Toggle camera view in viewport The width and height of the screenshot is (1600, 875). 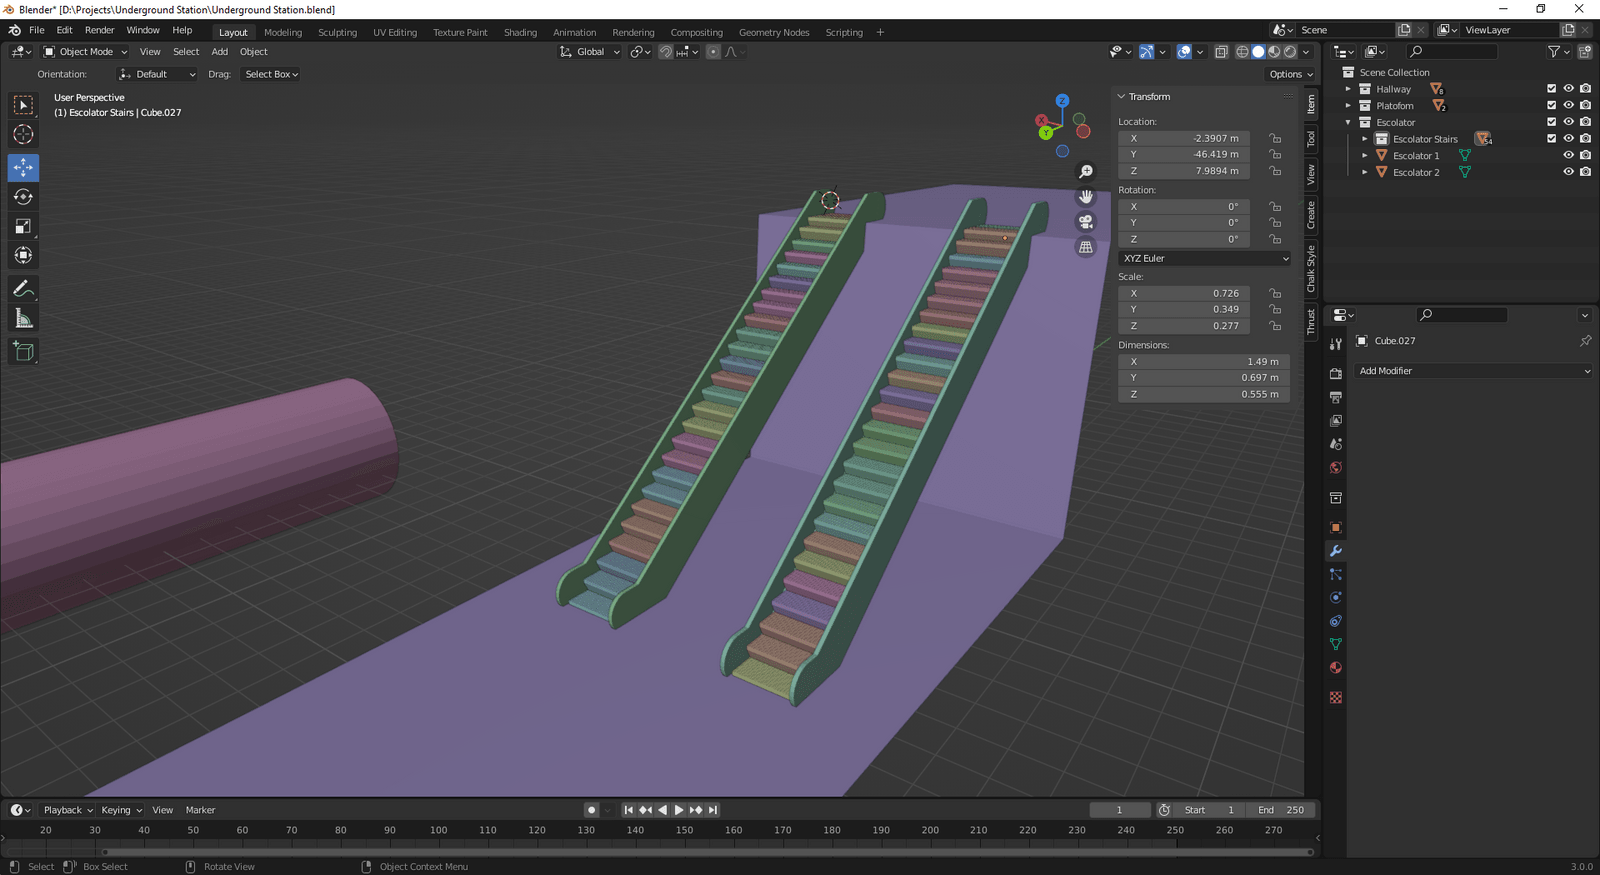1086,222
